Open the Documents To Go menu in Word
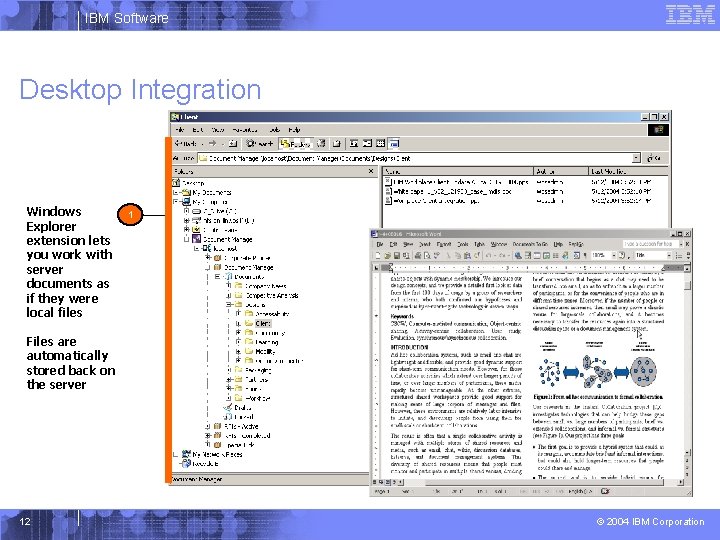Image resolution: width=720 pixels, height=540 pixels. [530, 244]
